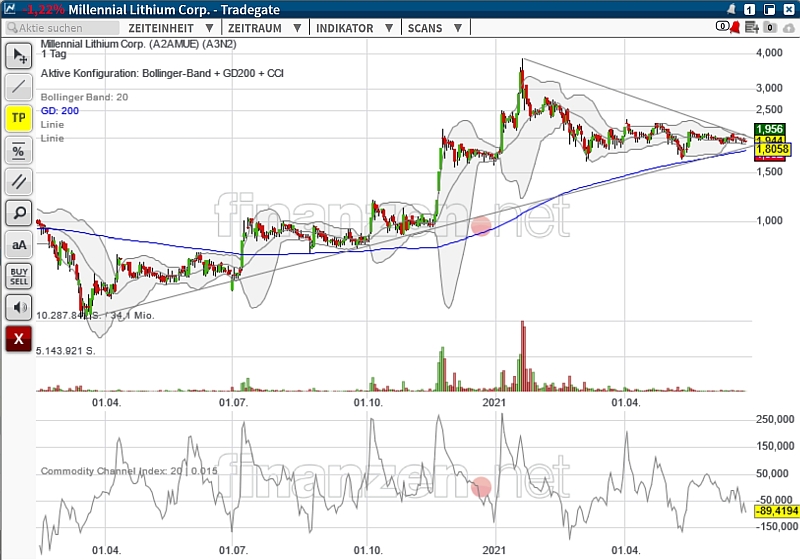Open the ZEITEINHEIT dropdown
The height and width of the screenshot is (560, 800).
coord(170,29)
